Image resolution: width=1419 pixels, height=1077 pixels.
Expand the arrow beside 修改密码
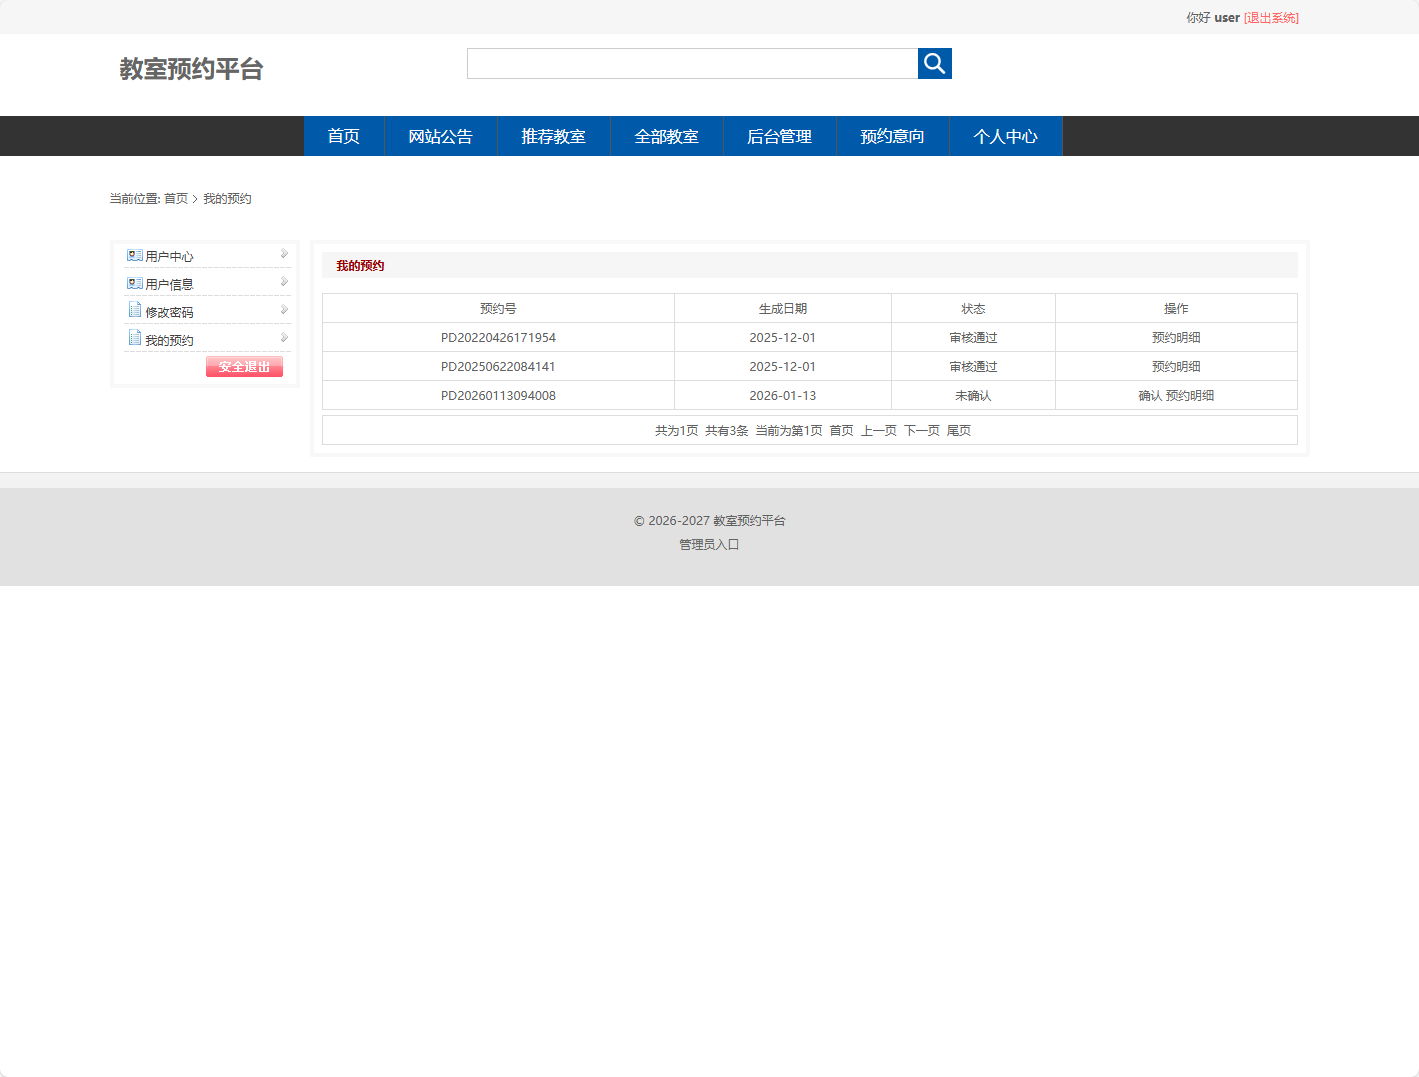pyautogui.click(x=285, y=309)
